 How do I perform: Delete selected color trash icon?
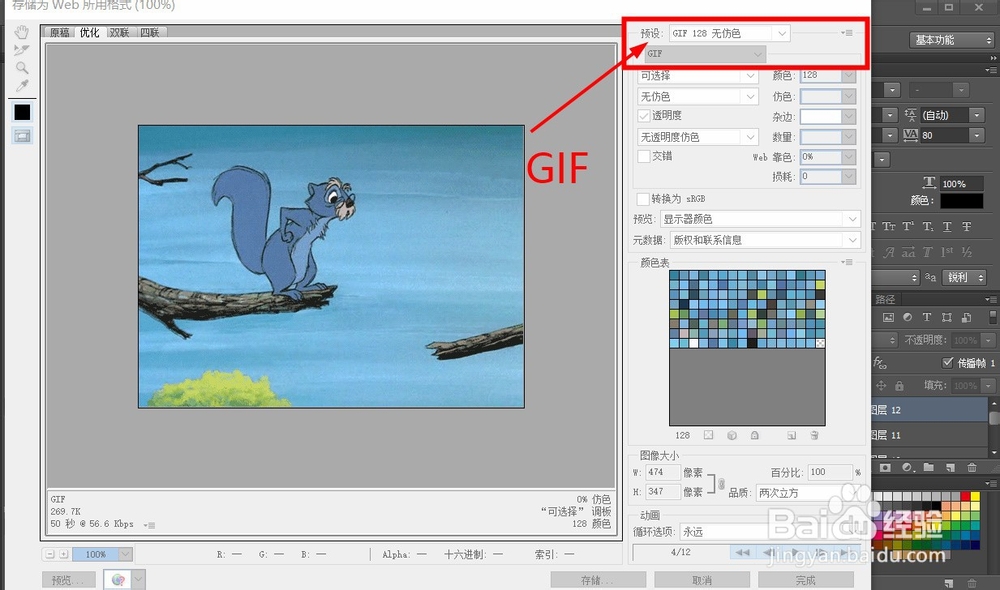pos(814,435)
